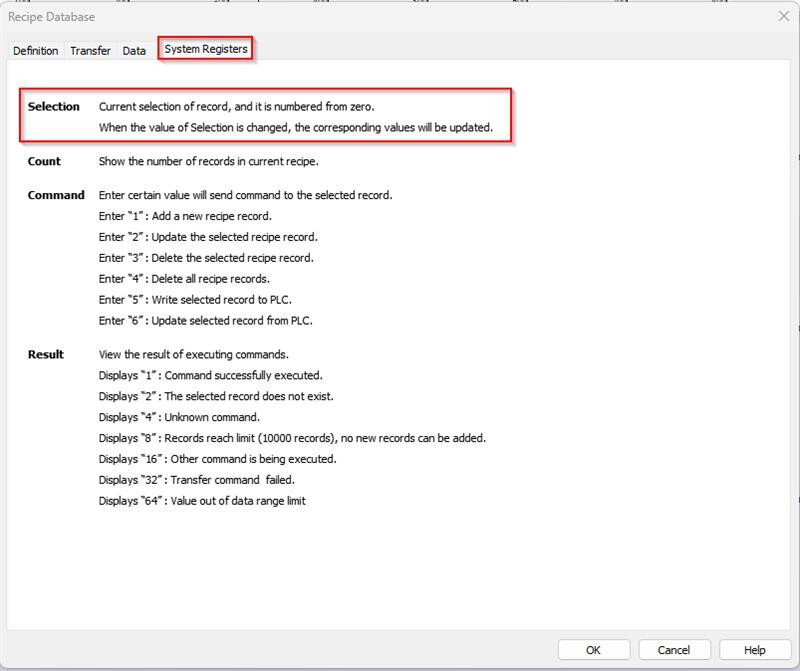Close the Recipe Database dialog

tap(784, 16)
